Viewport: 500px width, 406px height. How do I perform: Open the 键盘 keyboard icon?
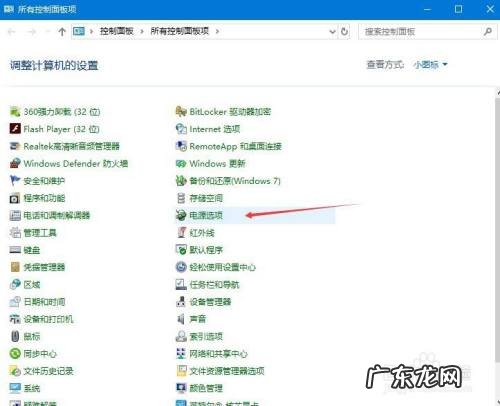pyautogui.click(x=15, y=250)
